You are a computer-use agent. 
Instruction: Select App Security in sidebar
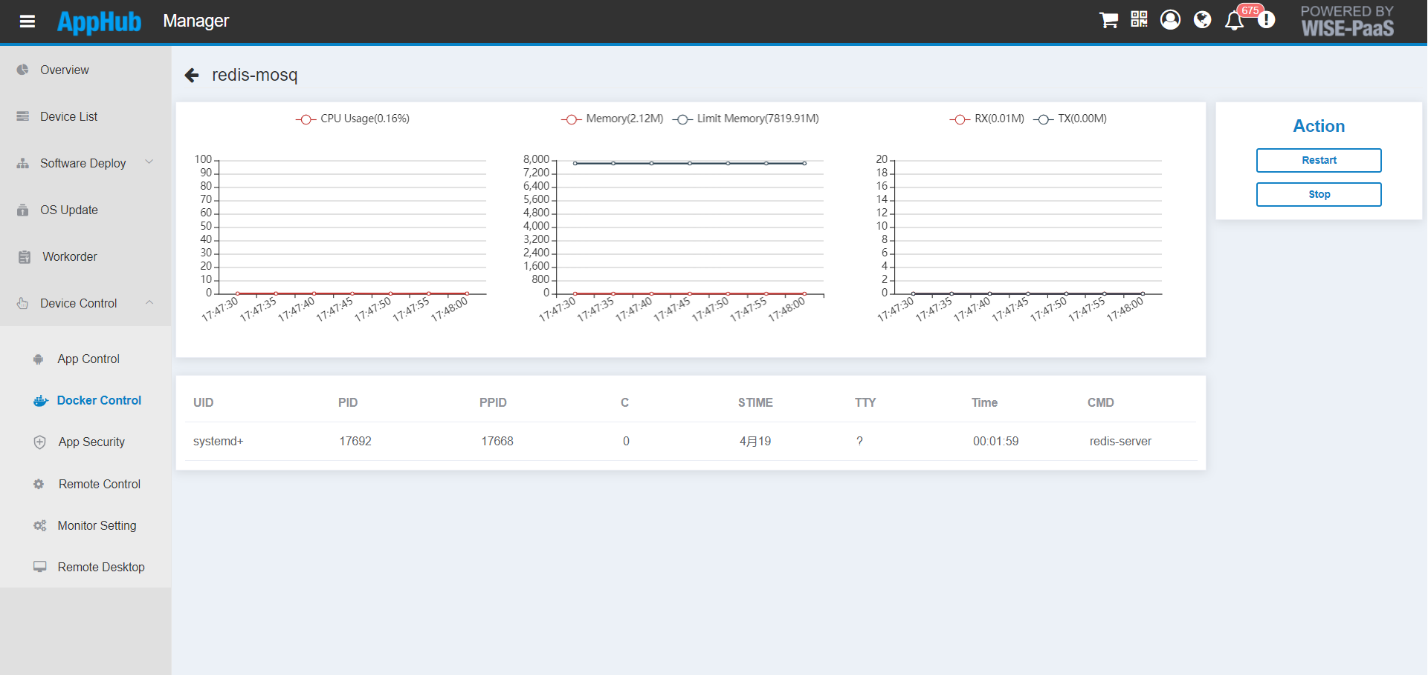[x=91, y=442]
